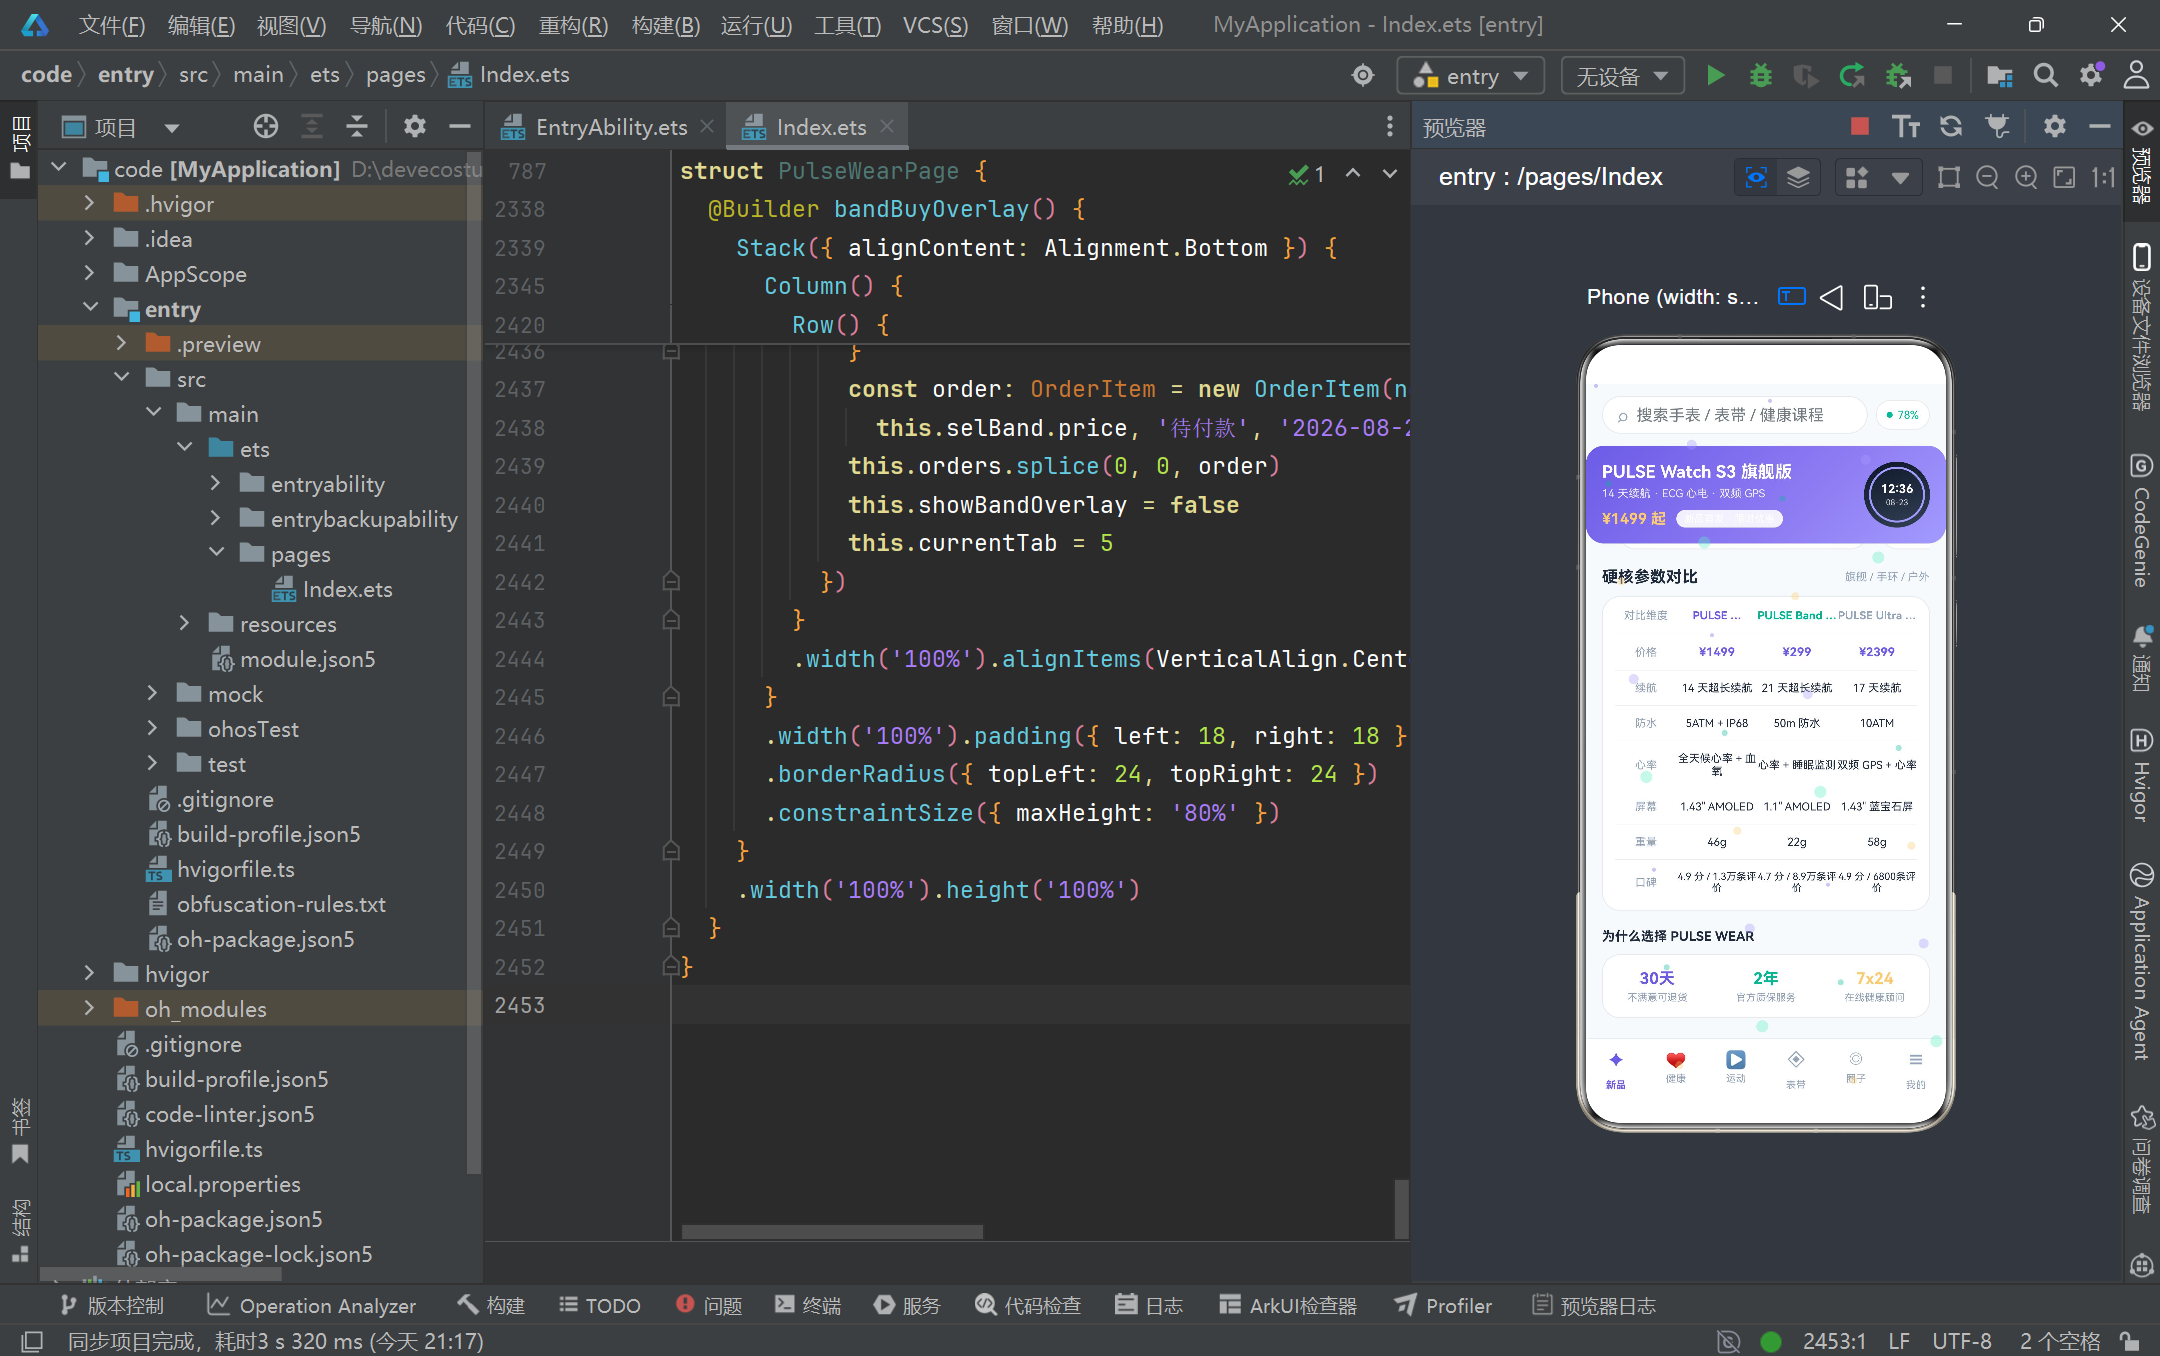Viewport: 2160px width, 1356px height.
Task: Open 预览器日志 tool window
Action: click(x=1594, y=1305)
